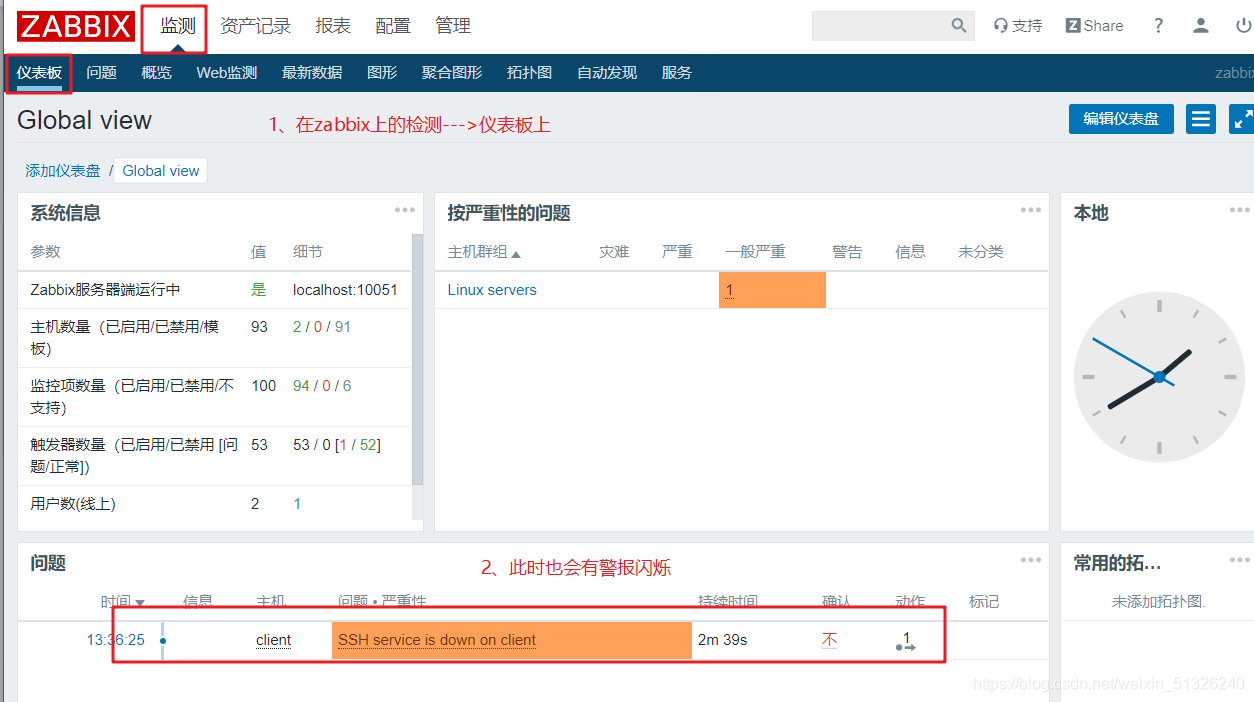Screen dimensions: 1254x702
Task: Click the logout power icon
Action: [x=1244, y=26]
